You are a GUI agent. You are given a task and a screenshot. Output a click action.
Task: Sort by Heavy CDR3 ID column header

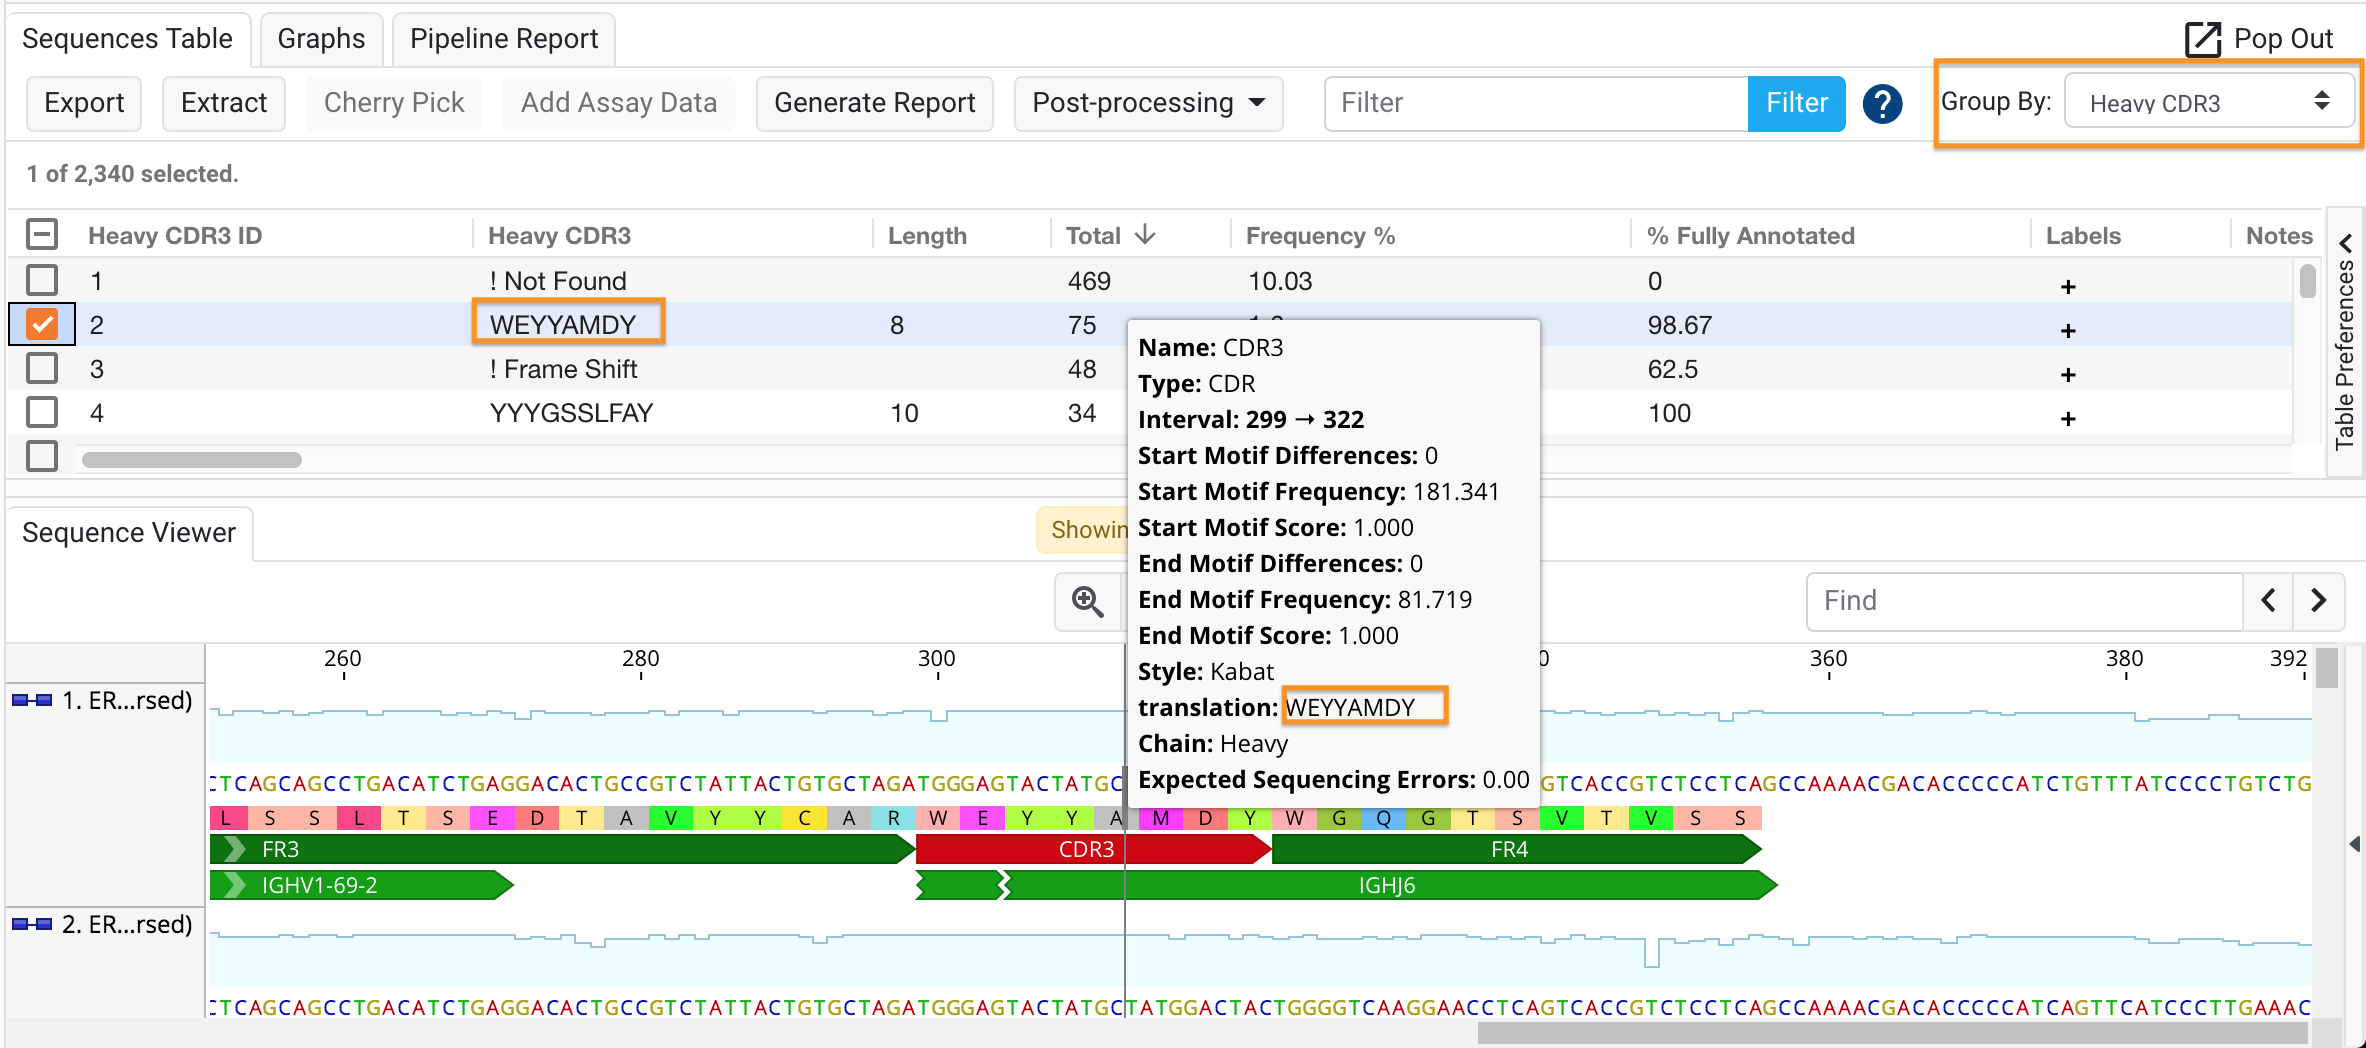pos(175,235)
